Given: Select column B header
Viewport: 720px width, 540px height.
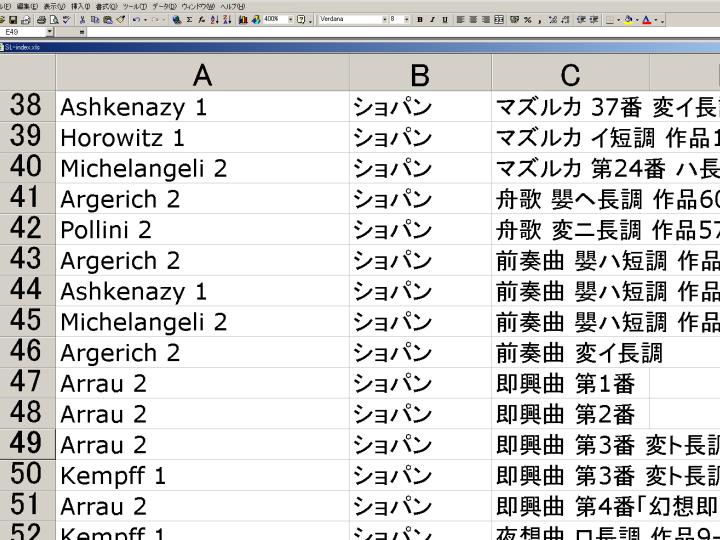Looking at the screenshot, I should 420,74.
